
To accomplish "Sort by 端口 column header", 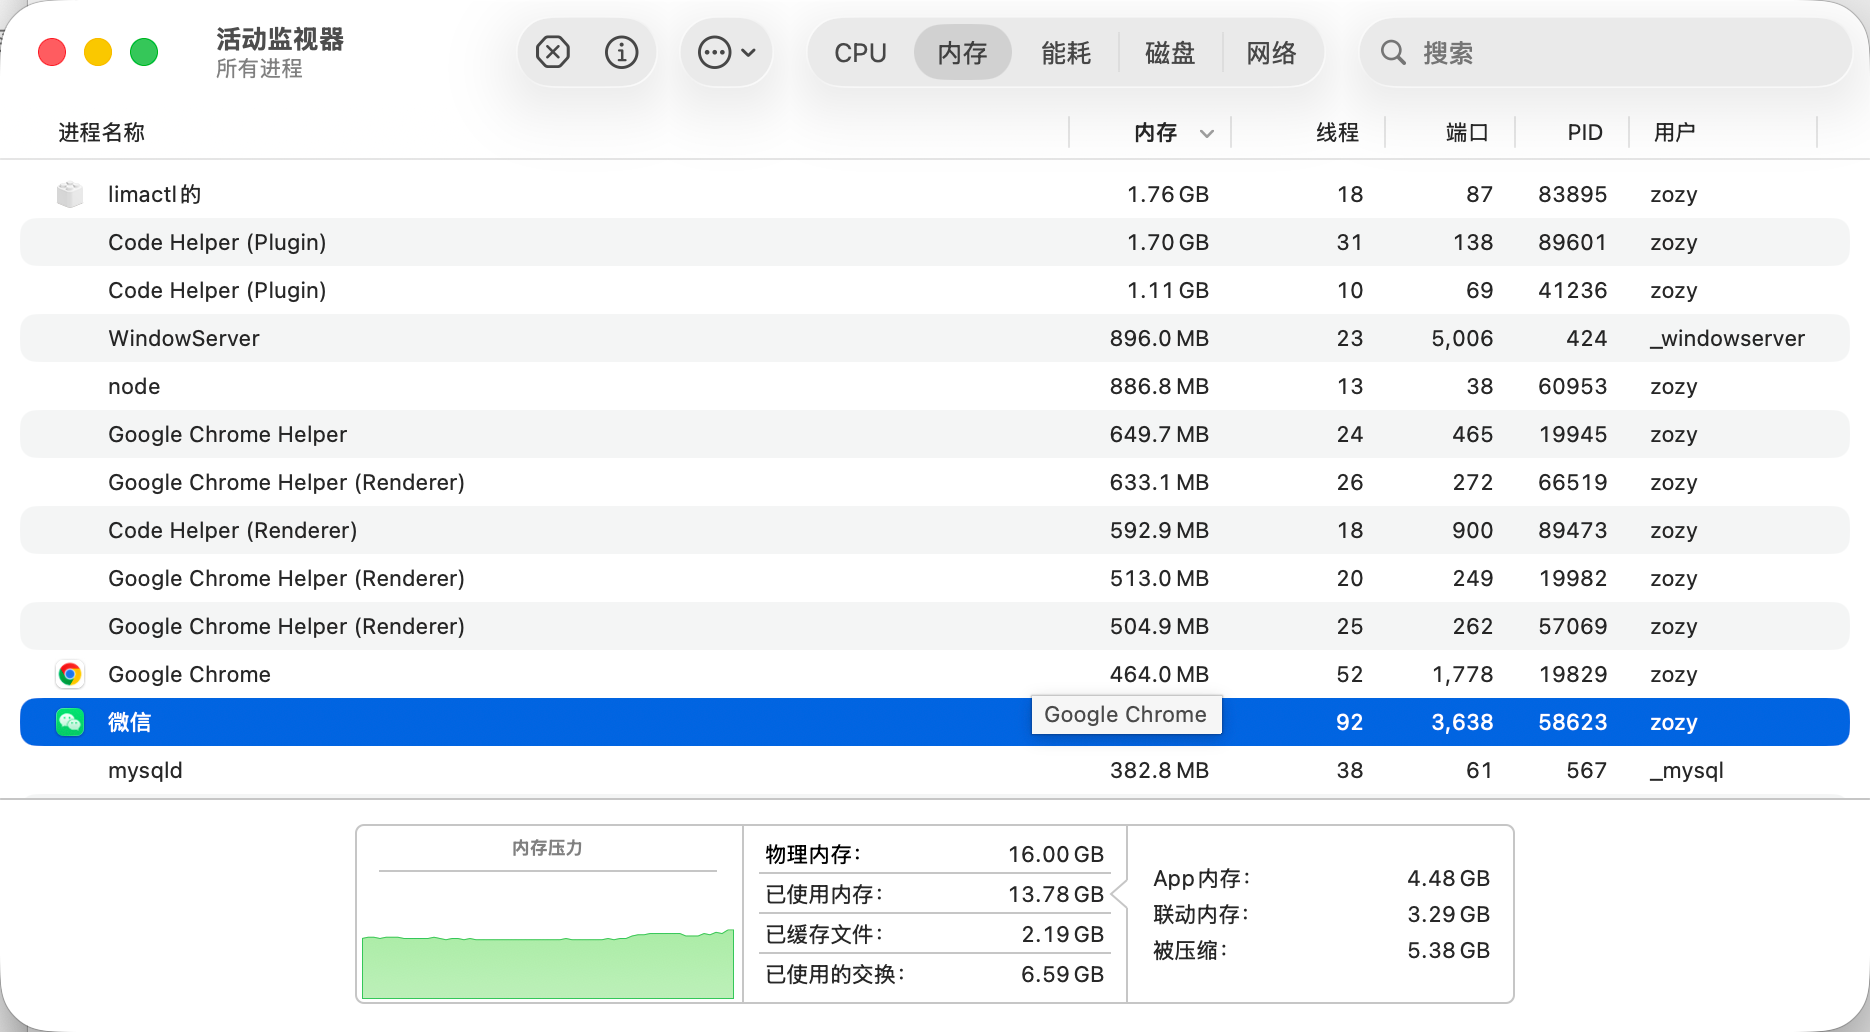I will [x=1467, y=132].
